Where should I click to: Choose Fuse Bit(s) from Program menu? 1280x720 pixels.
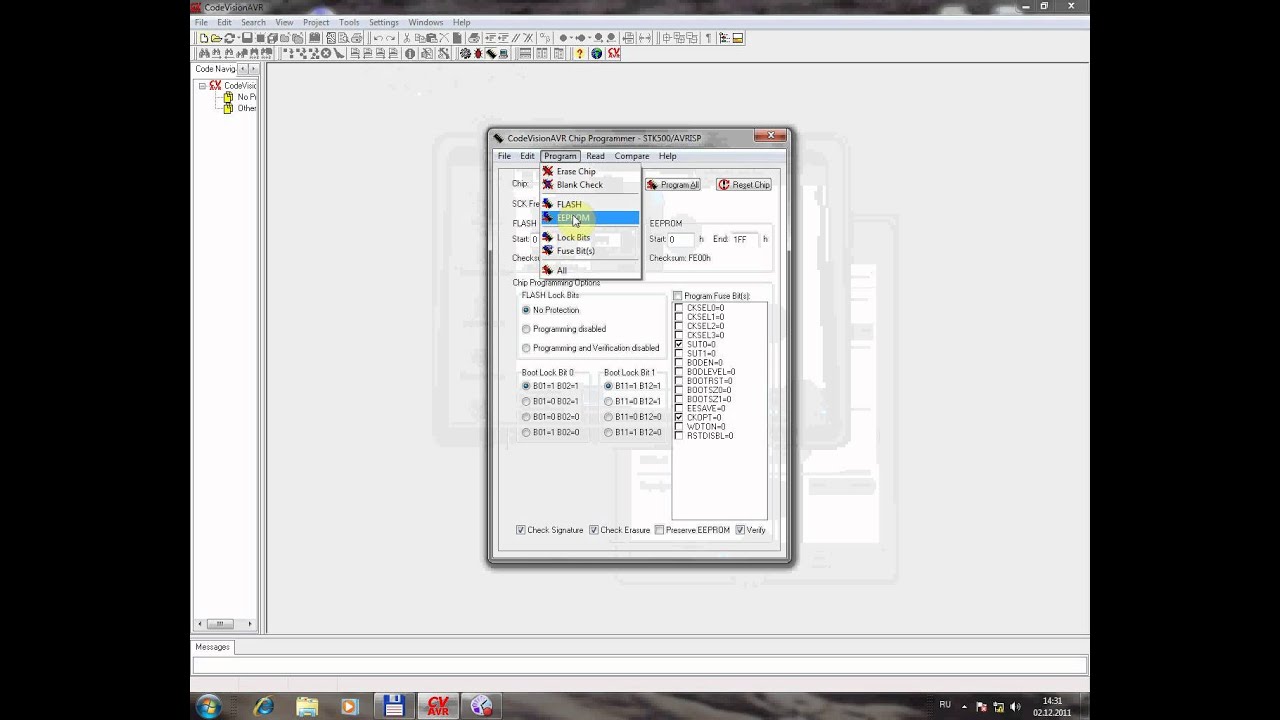click(590, 251)
